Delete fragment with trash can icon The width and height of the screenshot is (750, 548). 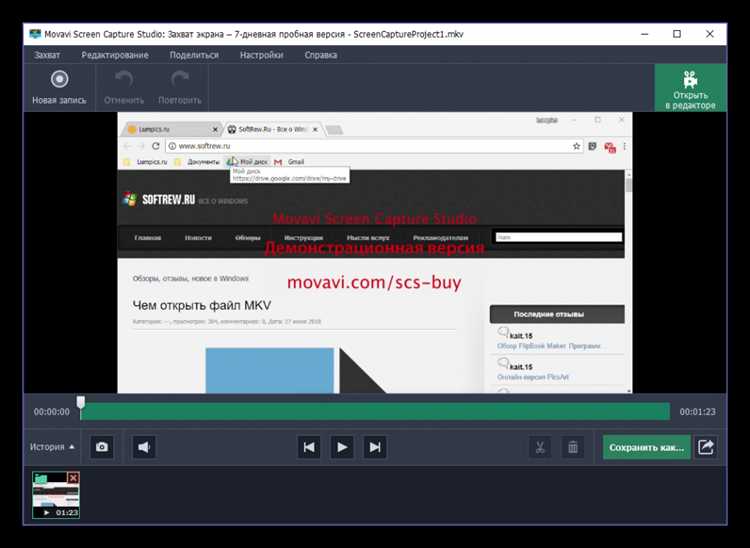573,447
